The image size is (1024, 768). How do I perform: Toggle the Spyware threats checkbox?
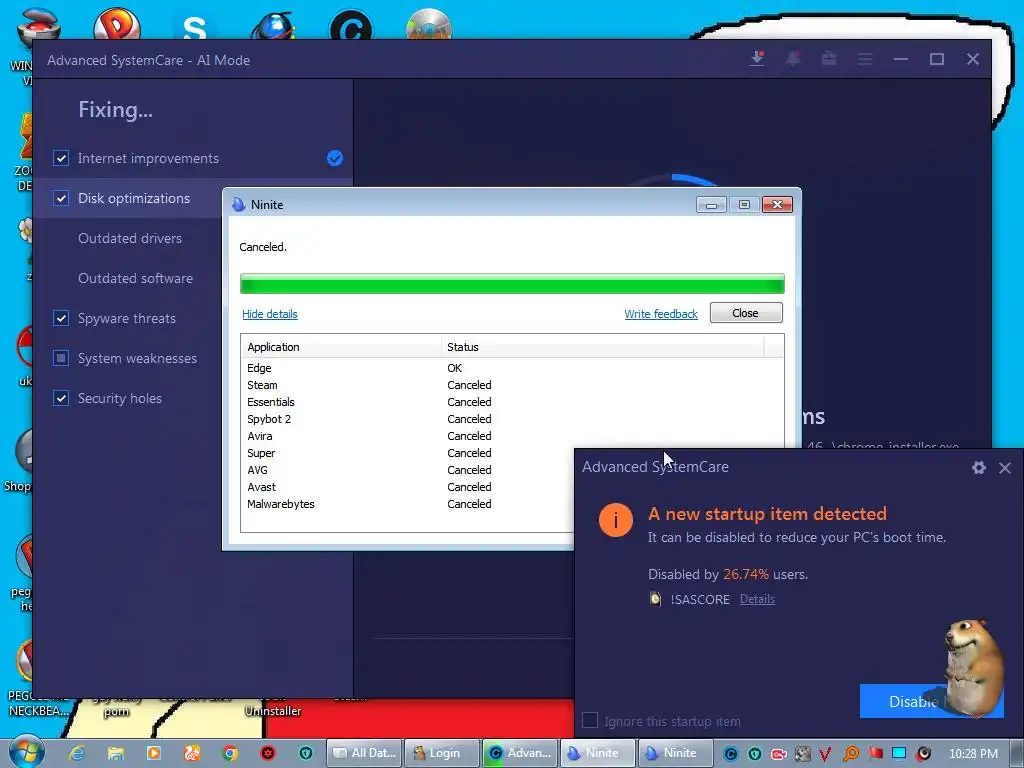61,318
